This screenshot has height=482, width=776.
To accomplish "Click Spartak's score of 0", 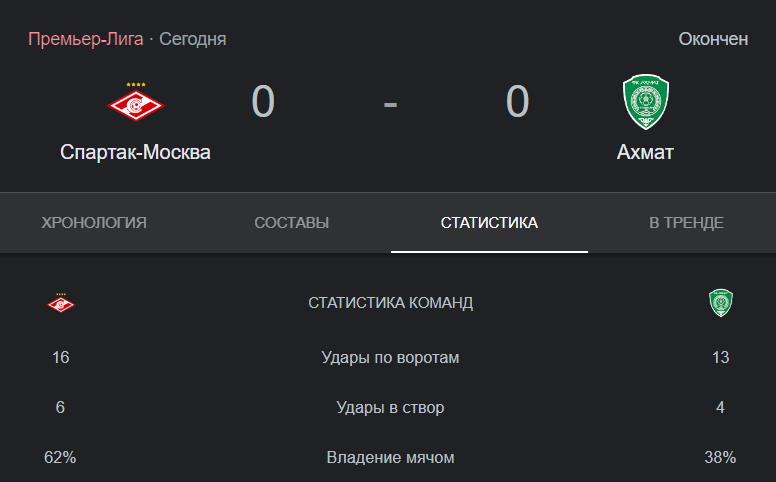I will [263, 101].
